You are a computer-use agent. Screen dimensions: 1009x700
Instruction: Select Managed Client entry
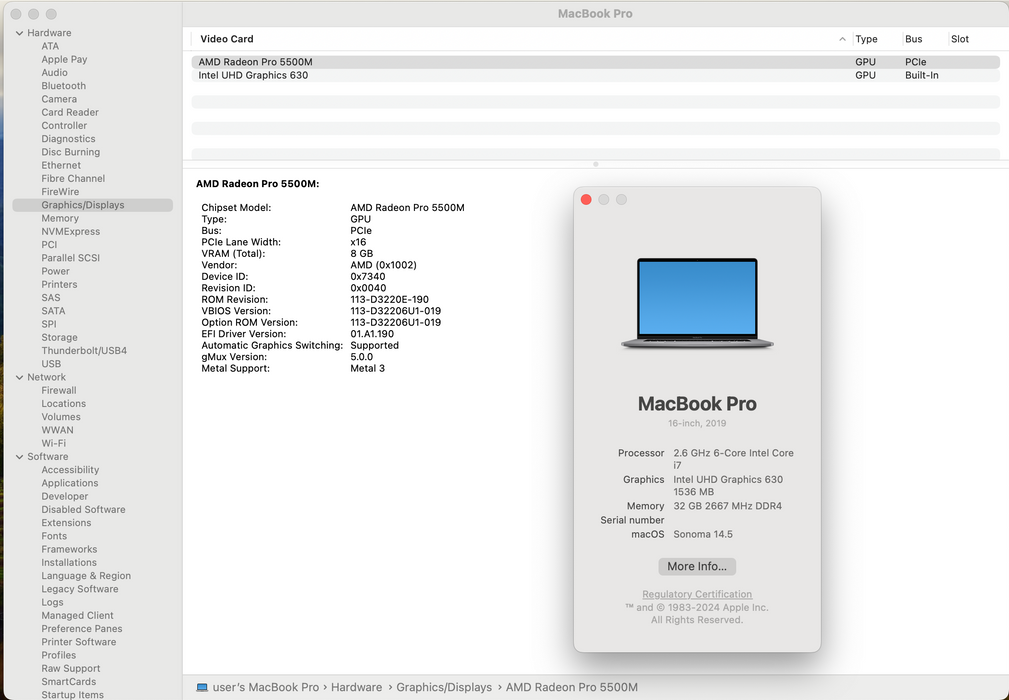click(77, 616)
